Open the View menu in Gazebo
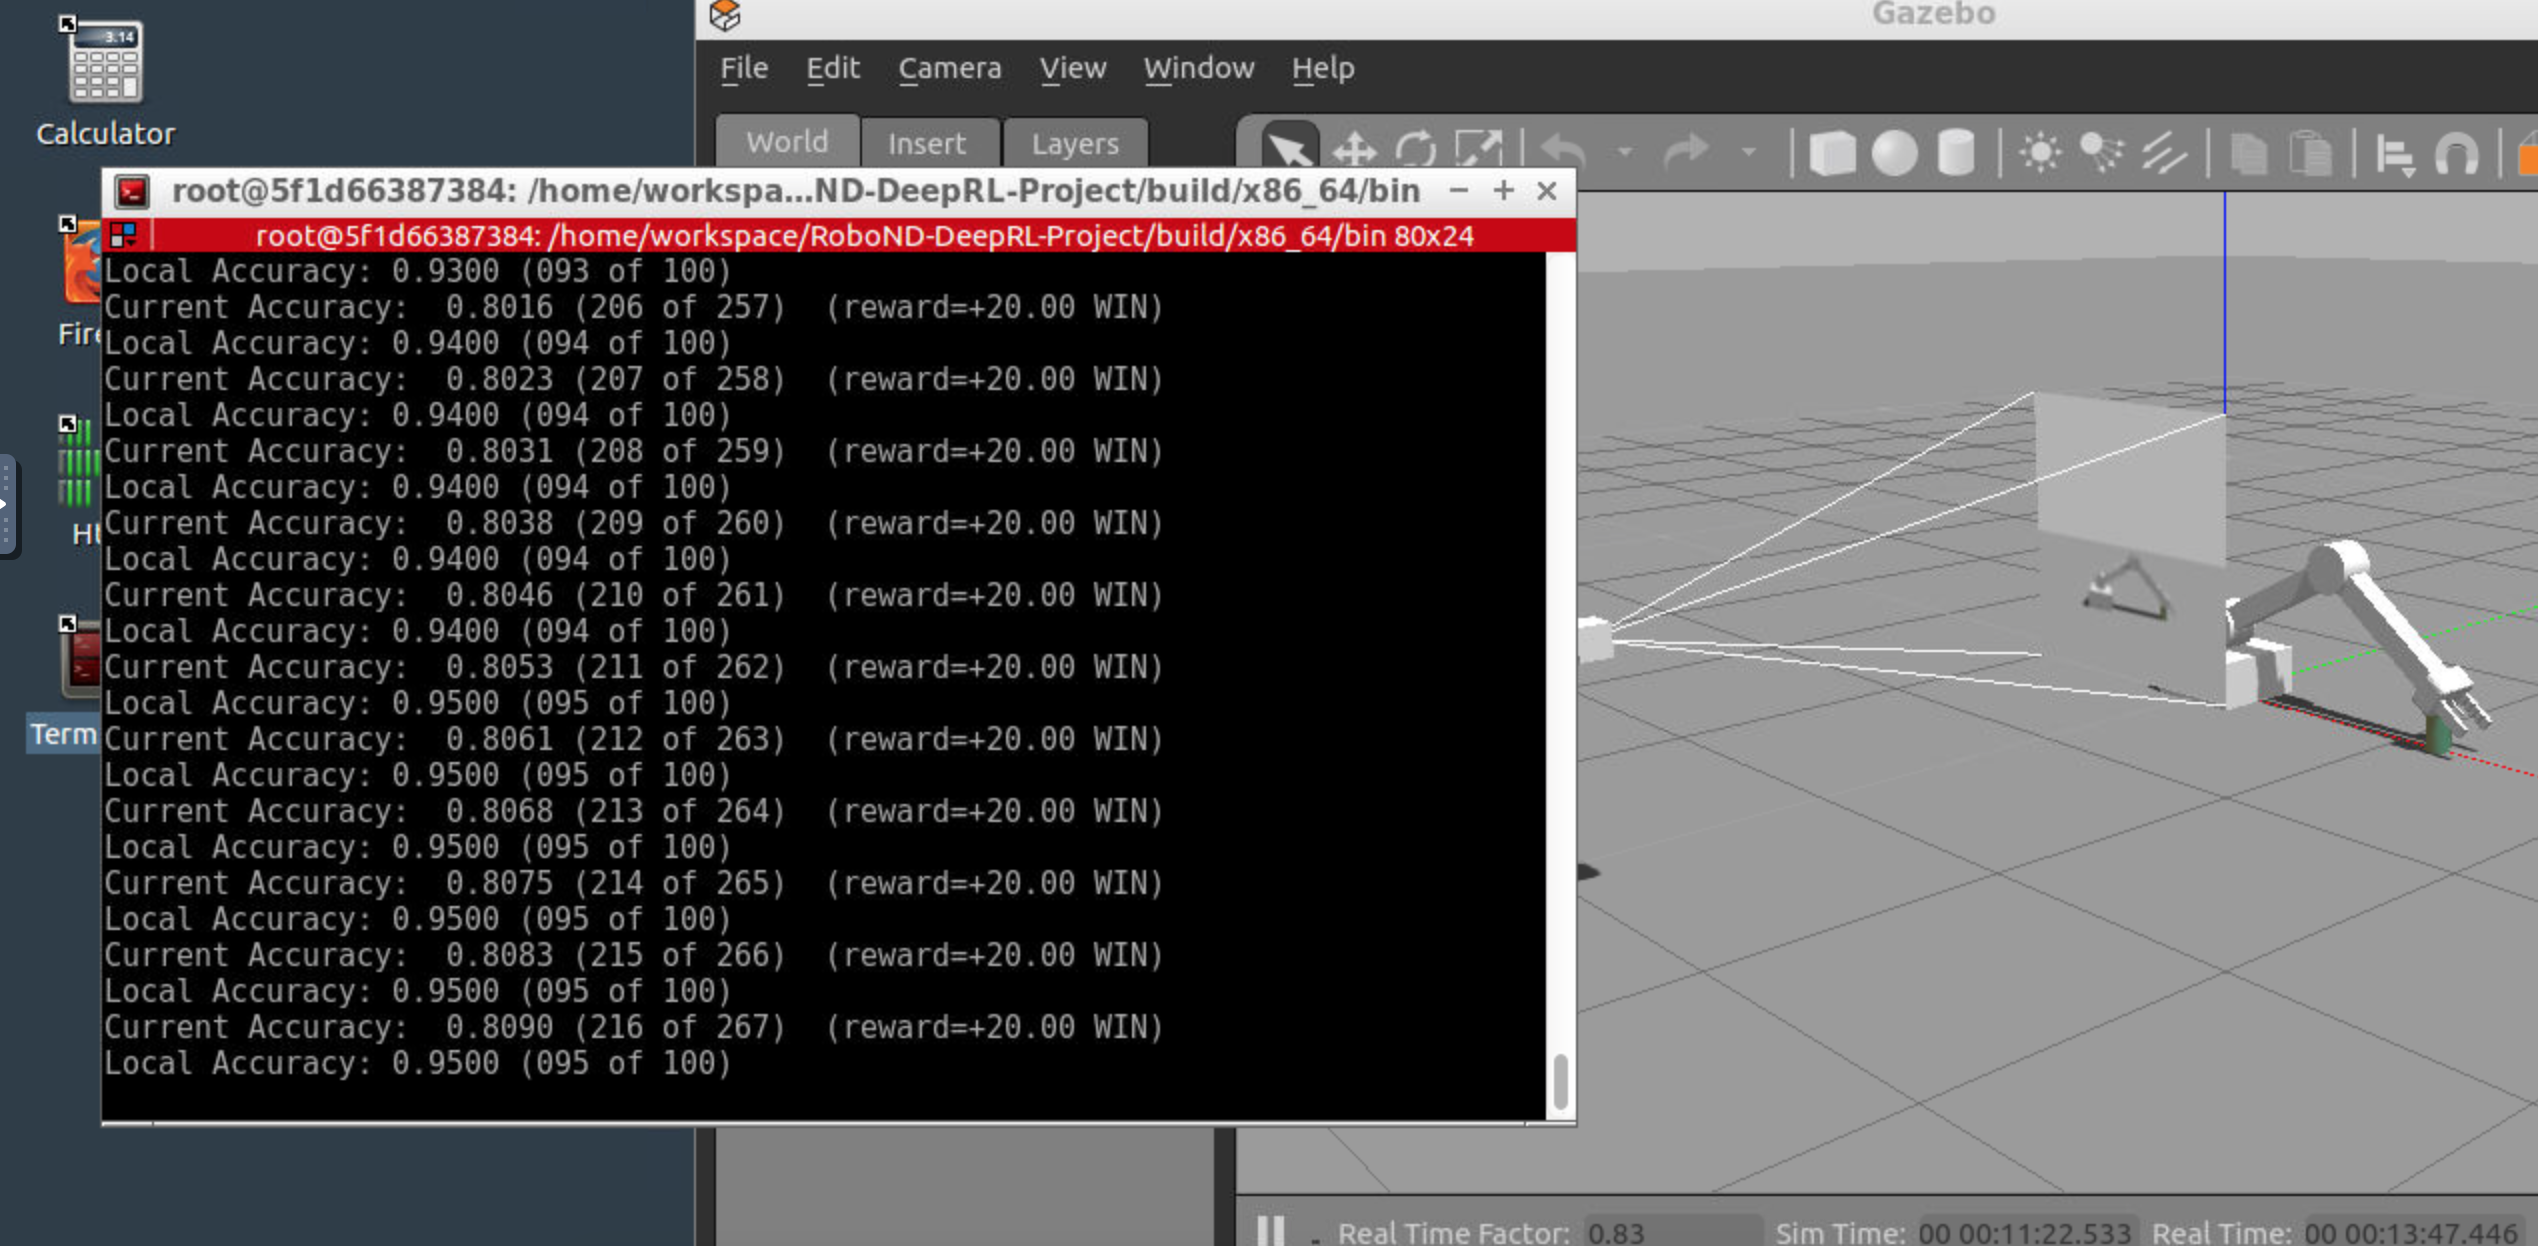This screenshot has height=1246, width=2538. (x=1073, y=68)
